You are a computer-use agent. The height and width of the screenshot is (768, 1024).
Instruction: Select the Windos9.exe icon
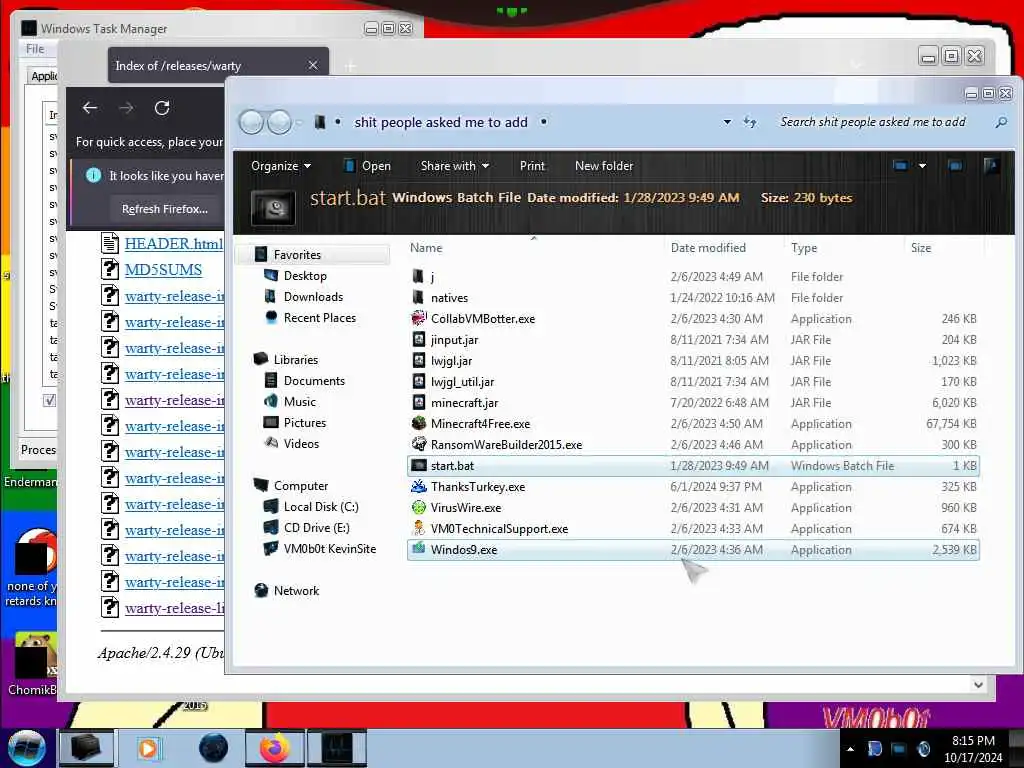419,549
